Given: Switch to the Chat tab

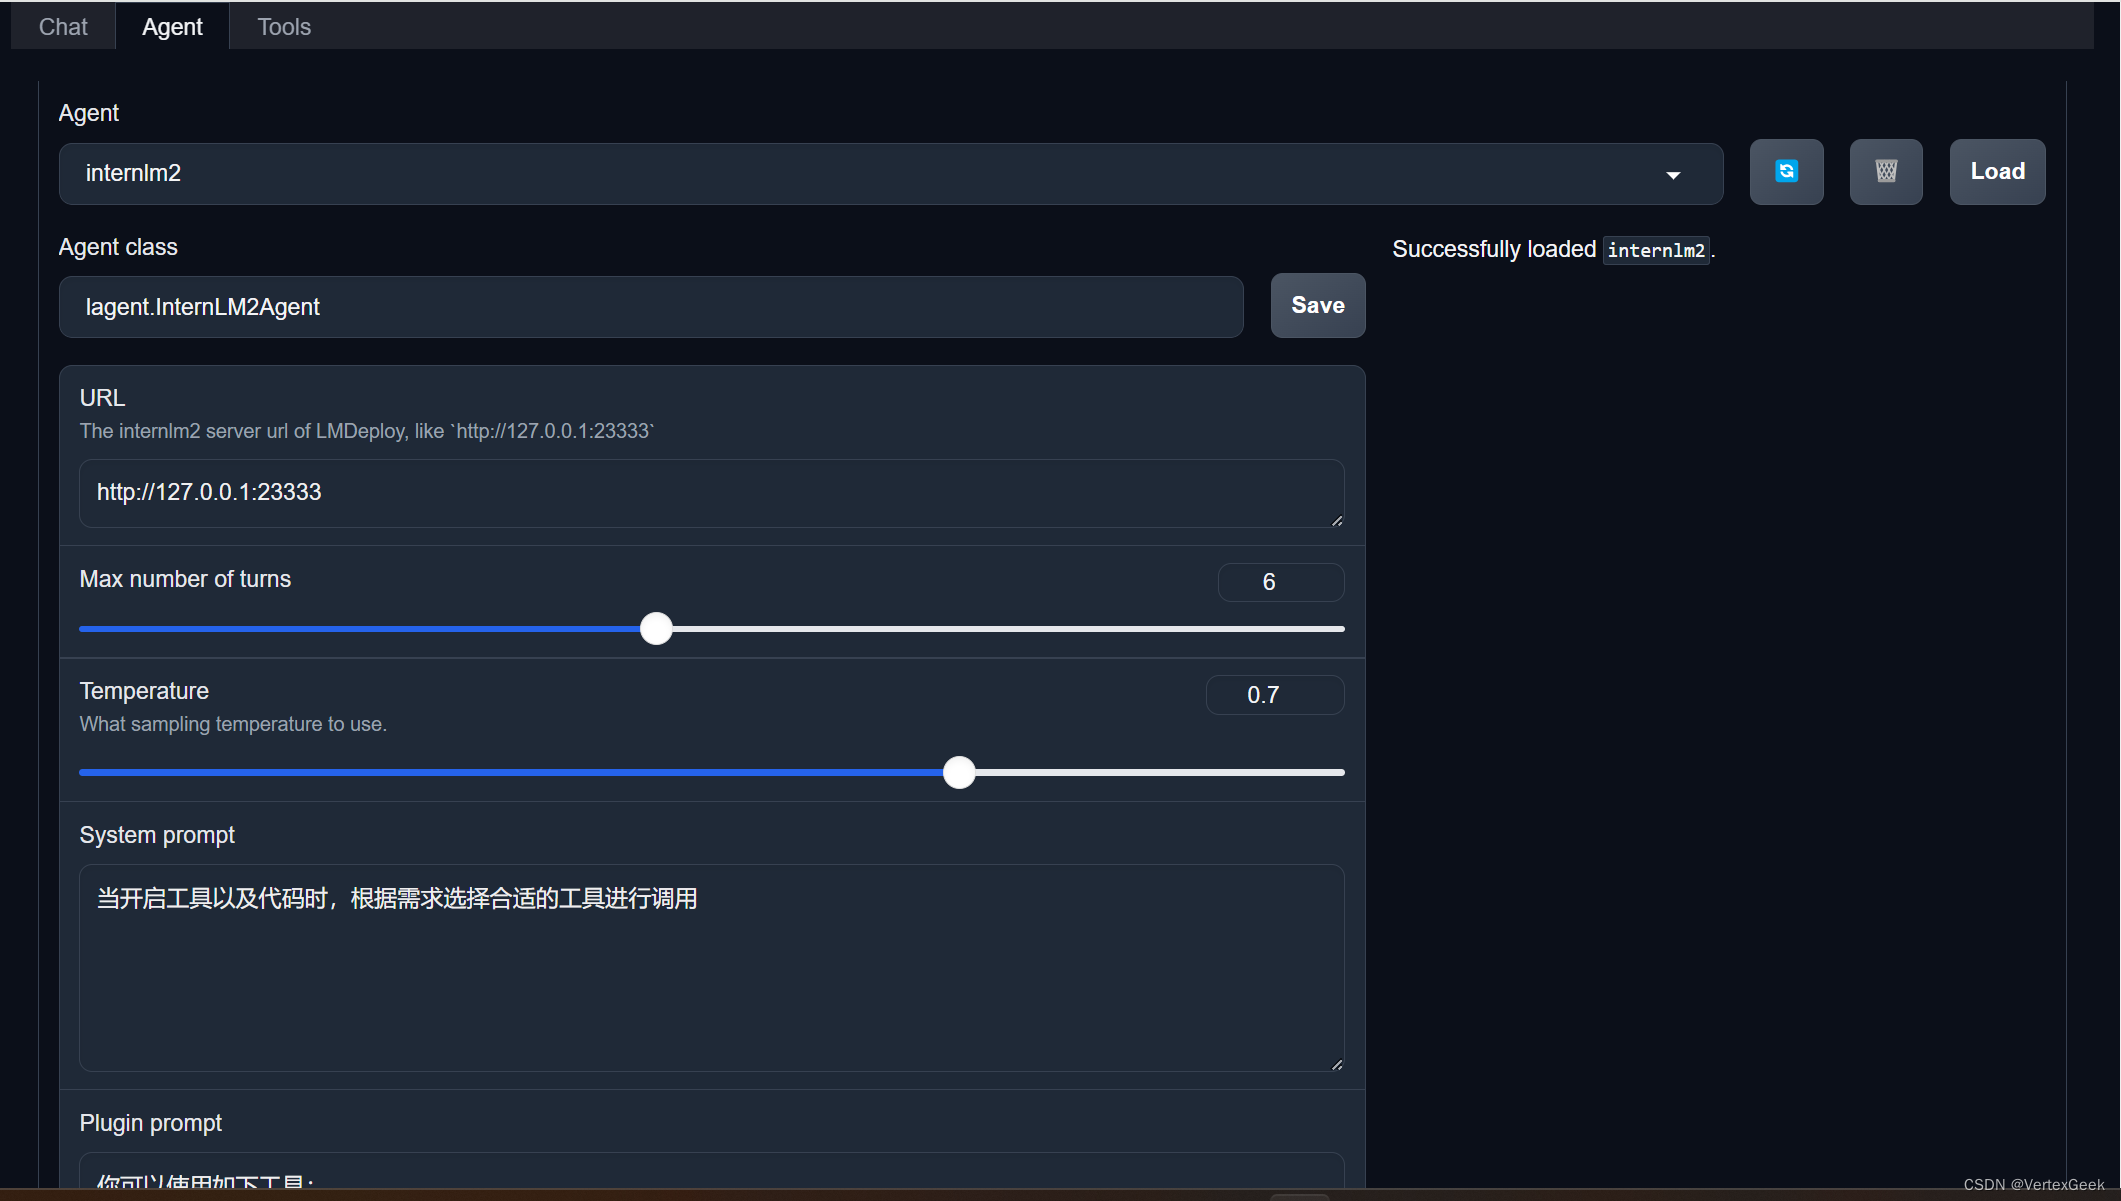Looking at the screenshot, I should click(63, 27).
